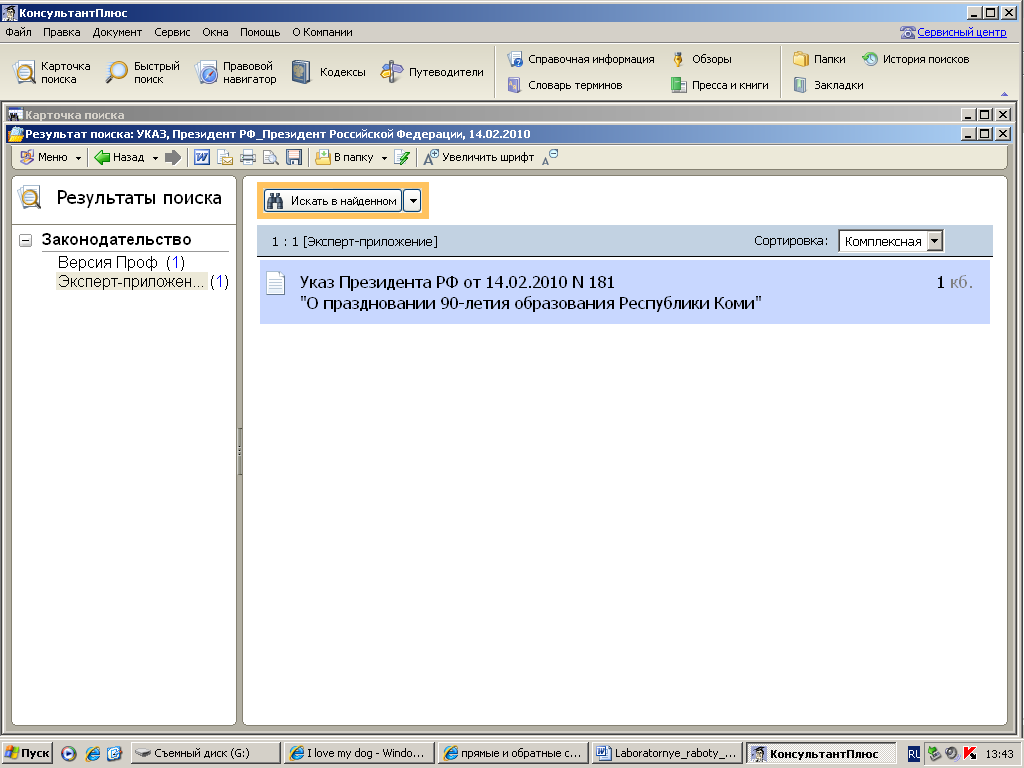Screen dimensions: 1024x768
Task: Open the Сервис menu
Action: (172, 32)
